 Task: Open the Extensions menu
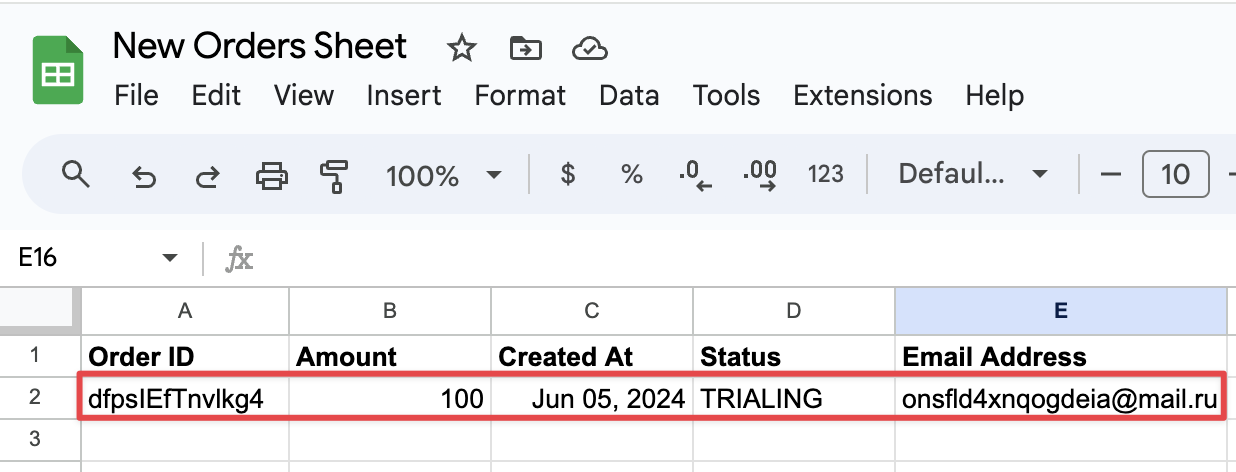[x=863, y=96]
